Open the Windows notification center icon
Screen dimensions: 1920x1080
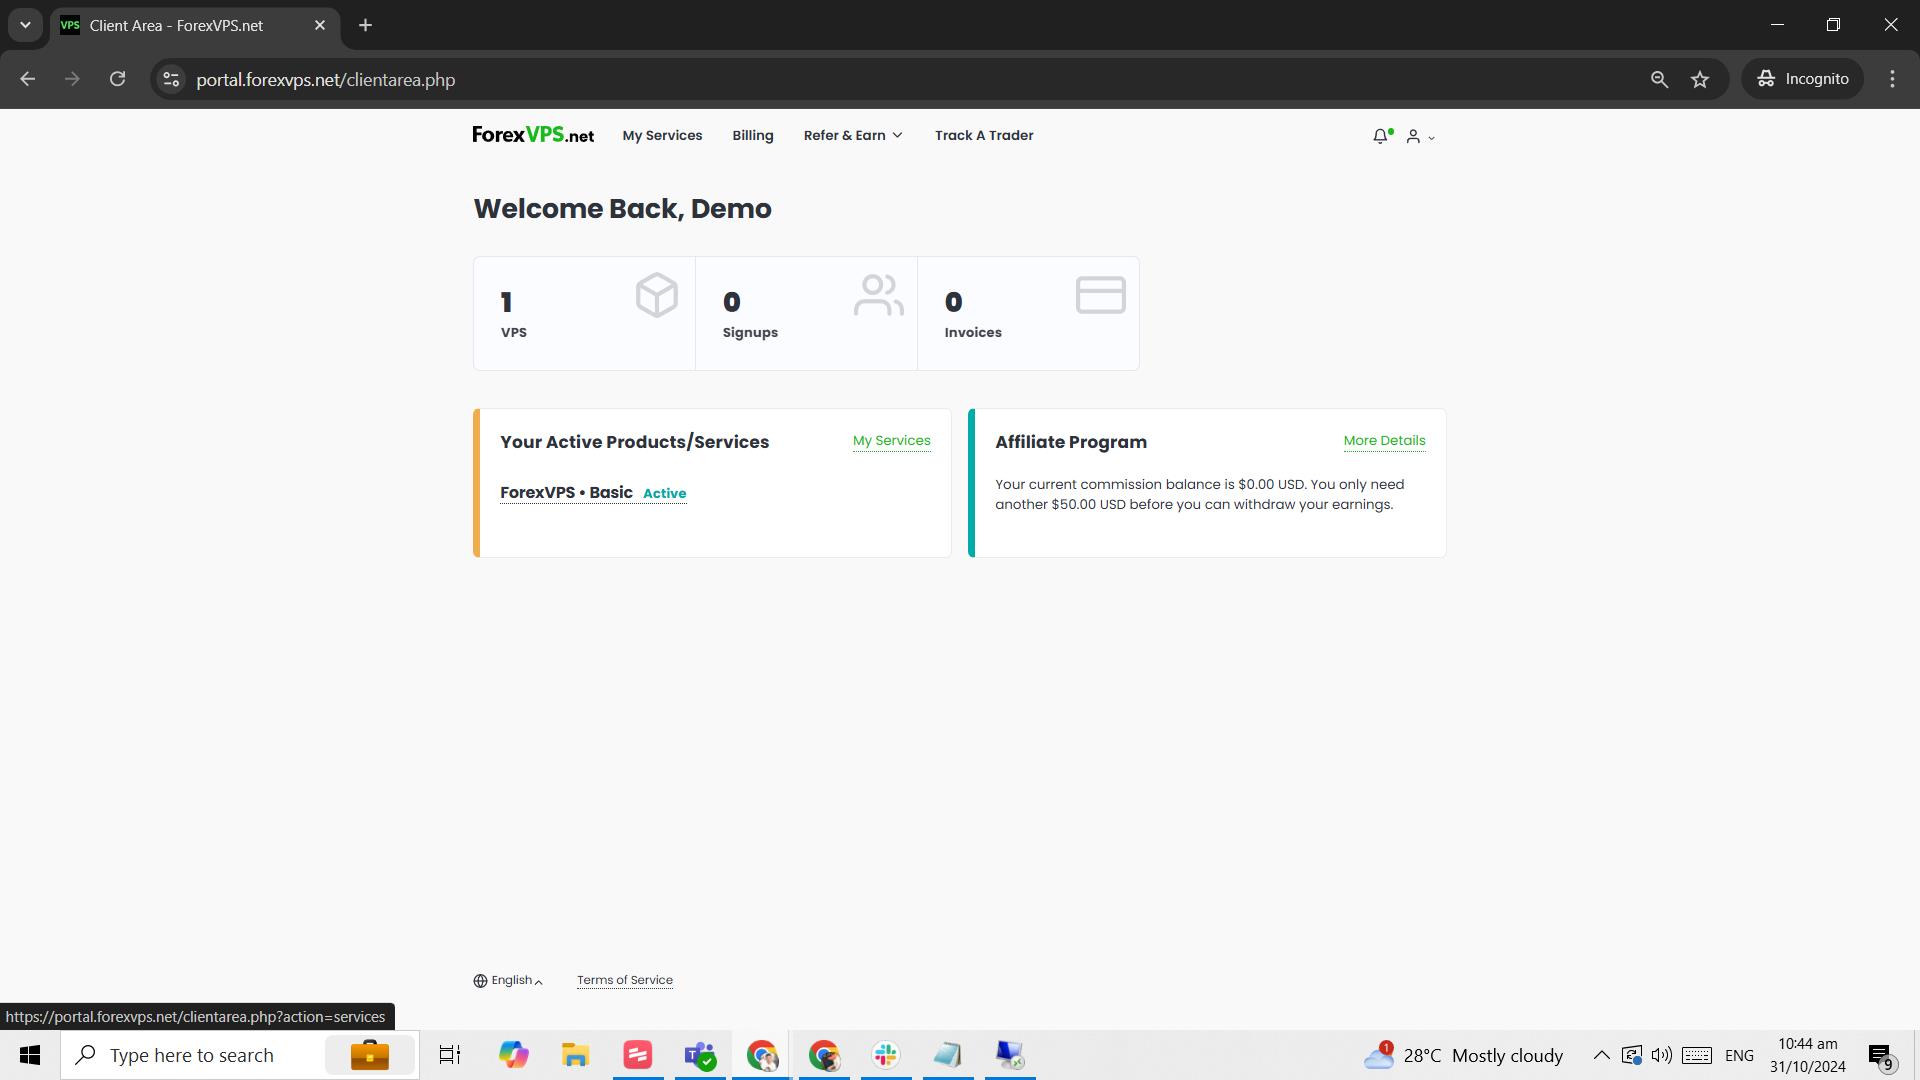1882,1055
